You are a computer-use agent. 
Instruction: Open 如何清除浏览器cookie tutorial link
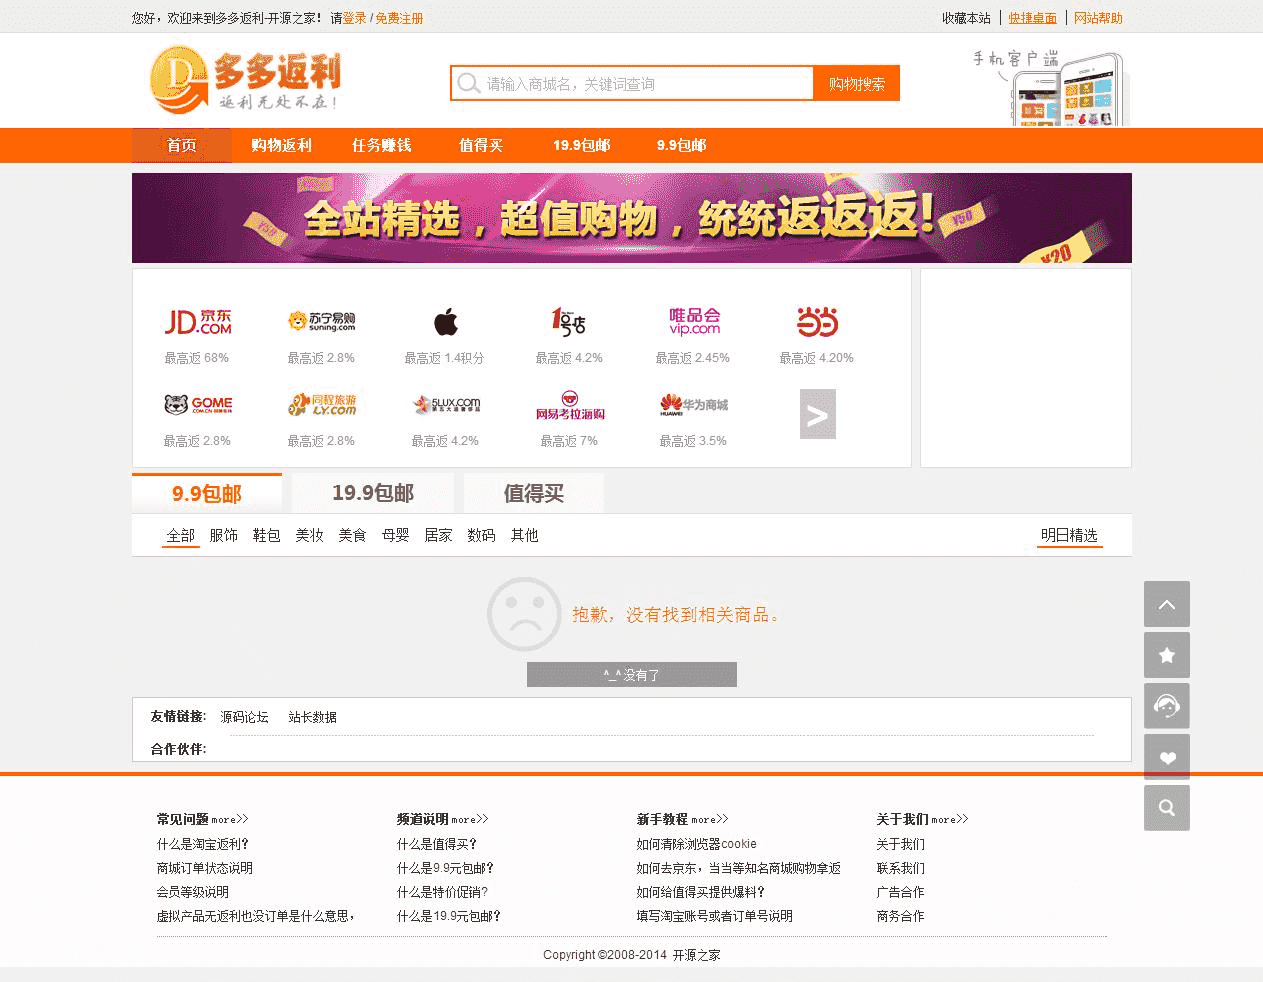697,844
